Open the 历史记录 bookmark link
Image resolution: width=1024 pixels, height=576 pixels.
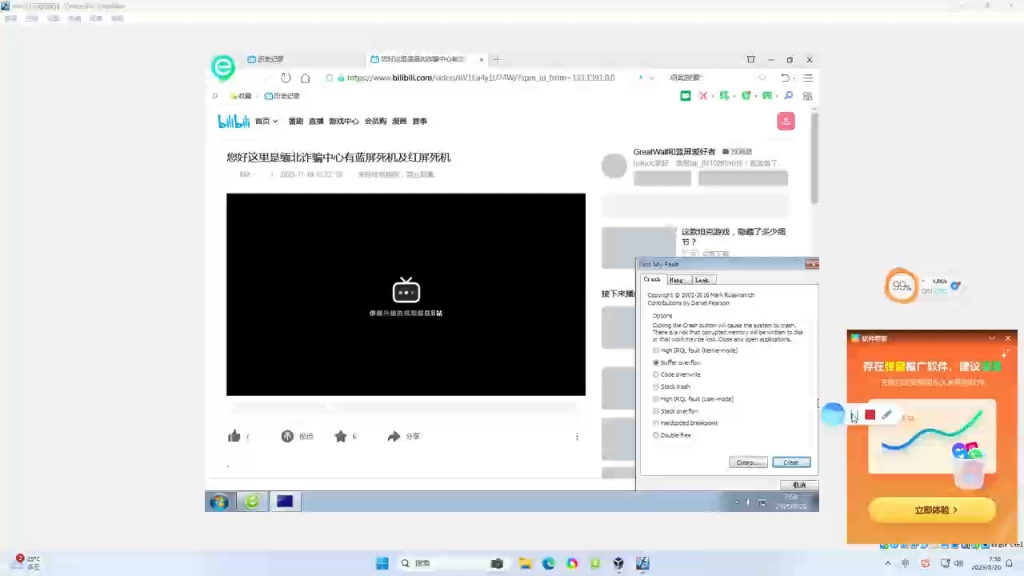[282, 96]
